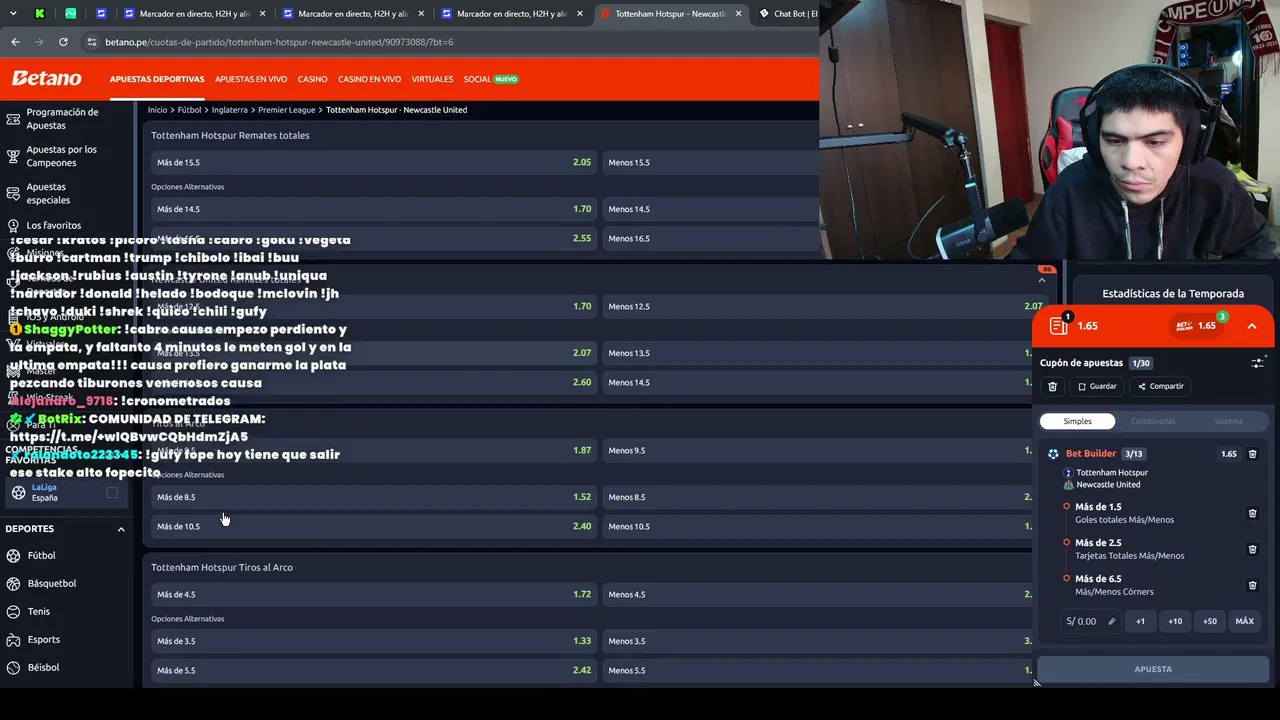Open site info icon in address bar

92,42
